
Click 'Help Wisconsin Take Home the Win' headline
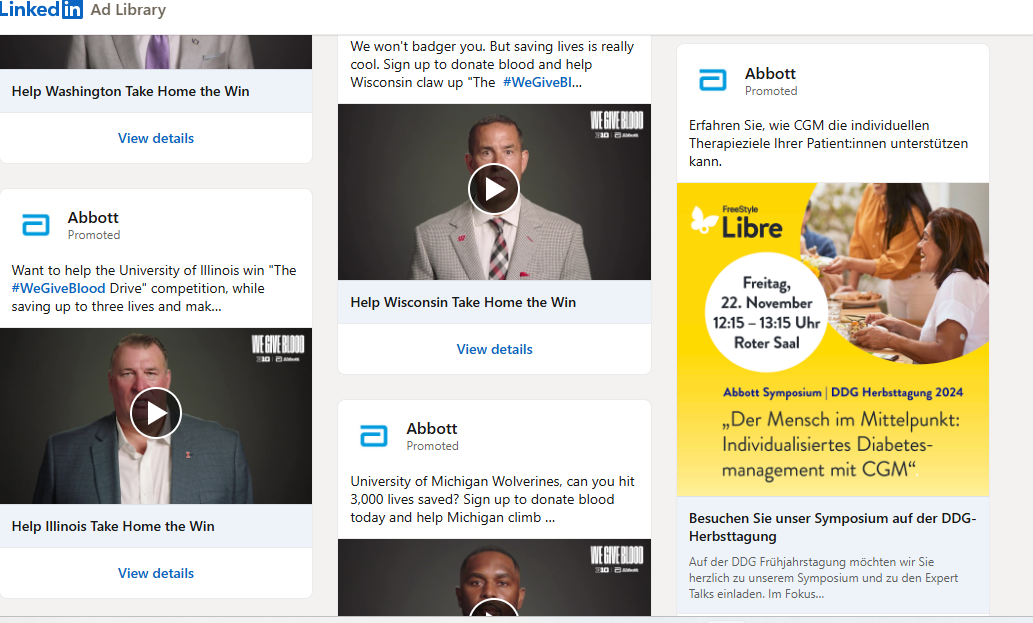(x=463, y=302)
